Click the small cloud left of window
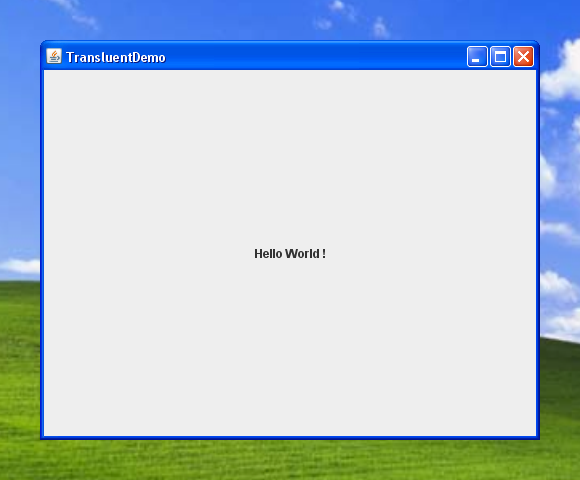Image resolution: width=580 pixels, height=480 pixels. (x=20, y=266)
